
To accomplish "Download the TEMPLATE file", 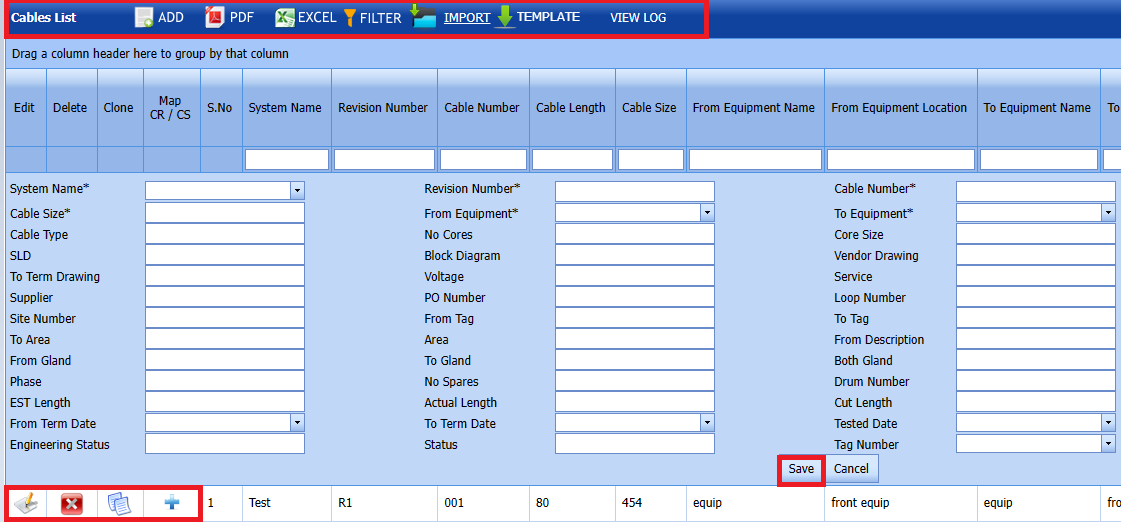I will coord(547,17).
